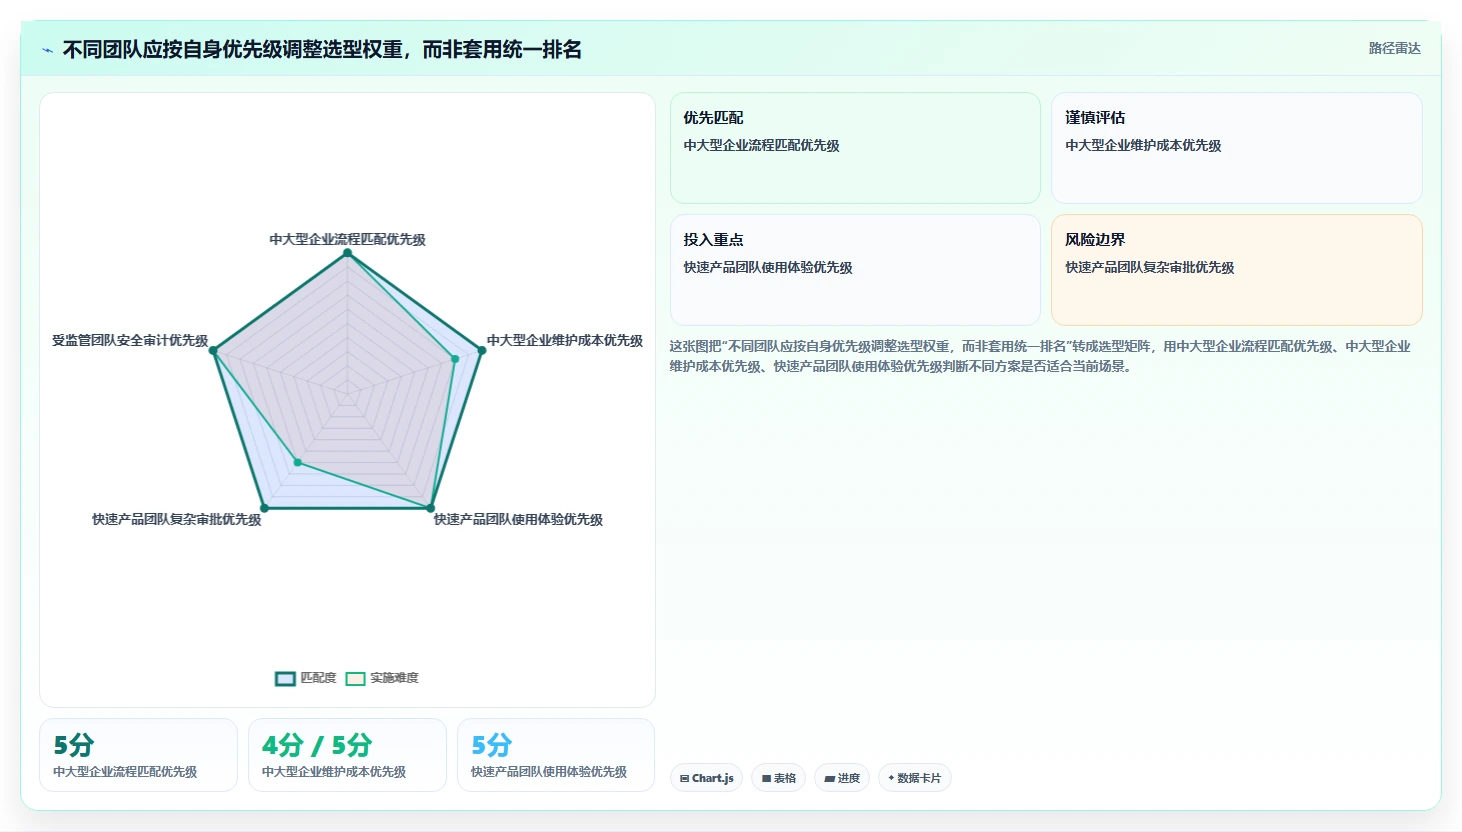Click the 实施难度 point on 维护成本 axis
1462x832 pixels.
coord(455,359)
